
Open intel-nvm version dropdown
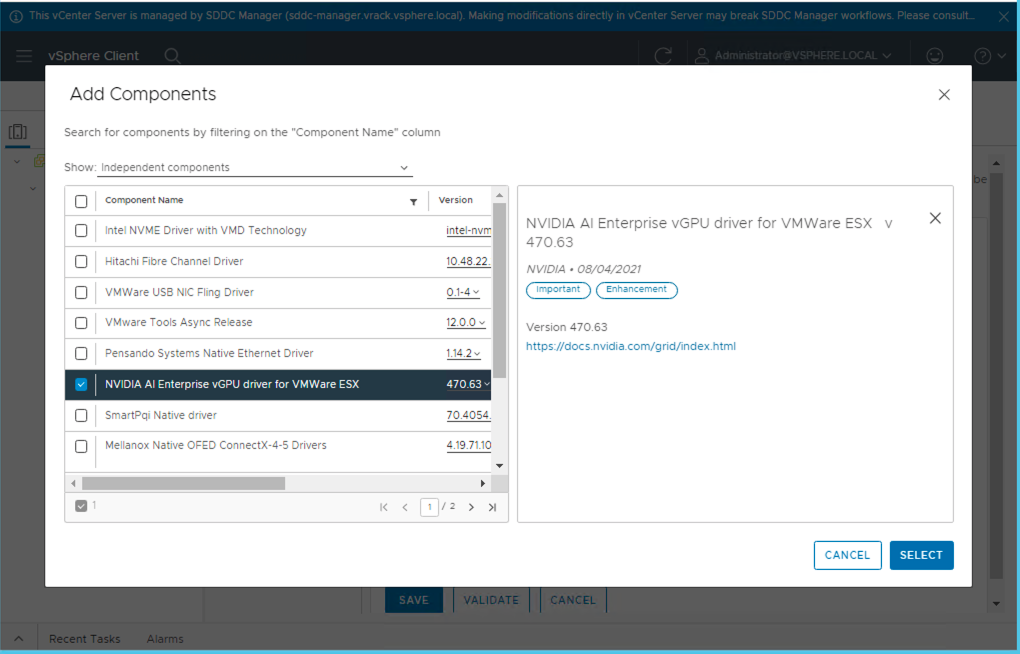pyautogui.click(x=468, y=230)
